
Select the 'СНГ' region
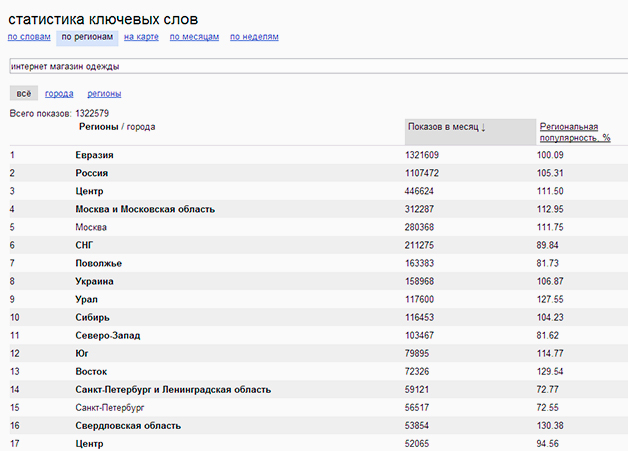click(x=84, y=245)
